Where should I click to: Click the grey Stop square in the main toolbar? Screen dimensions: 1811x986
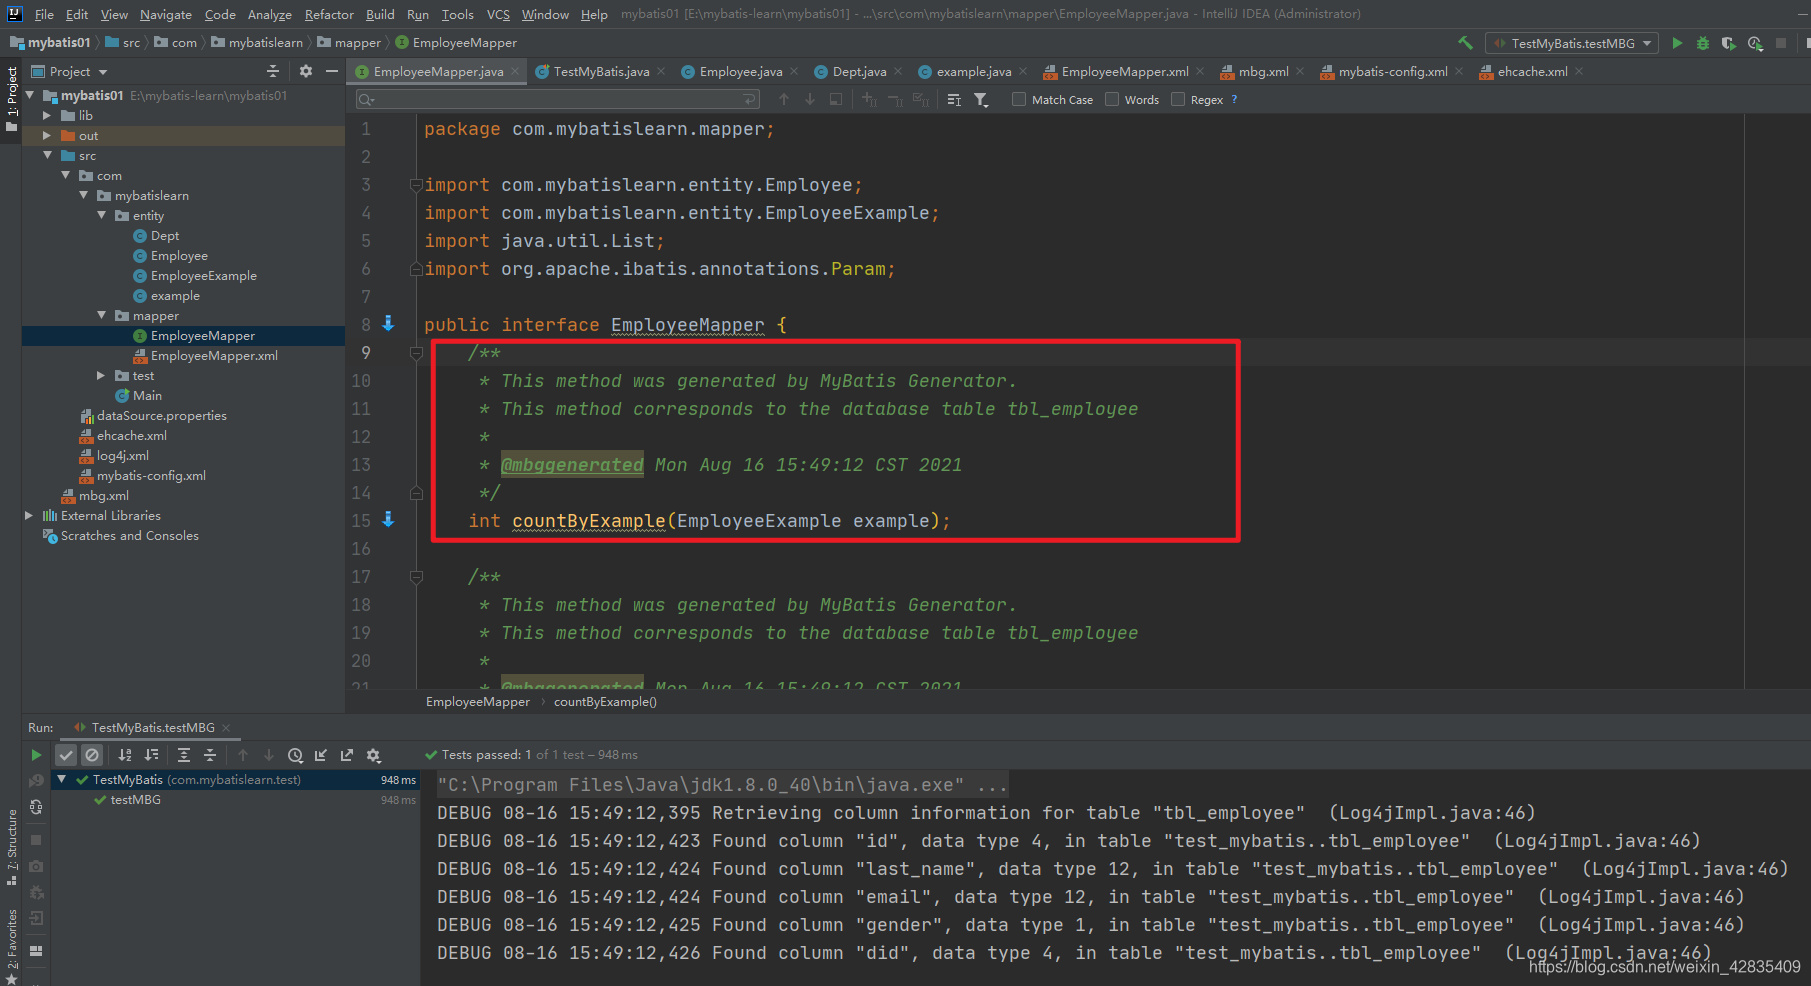point(1781,43)
